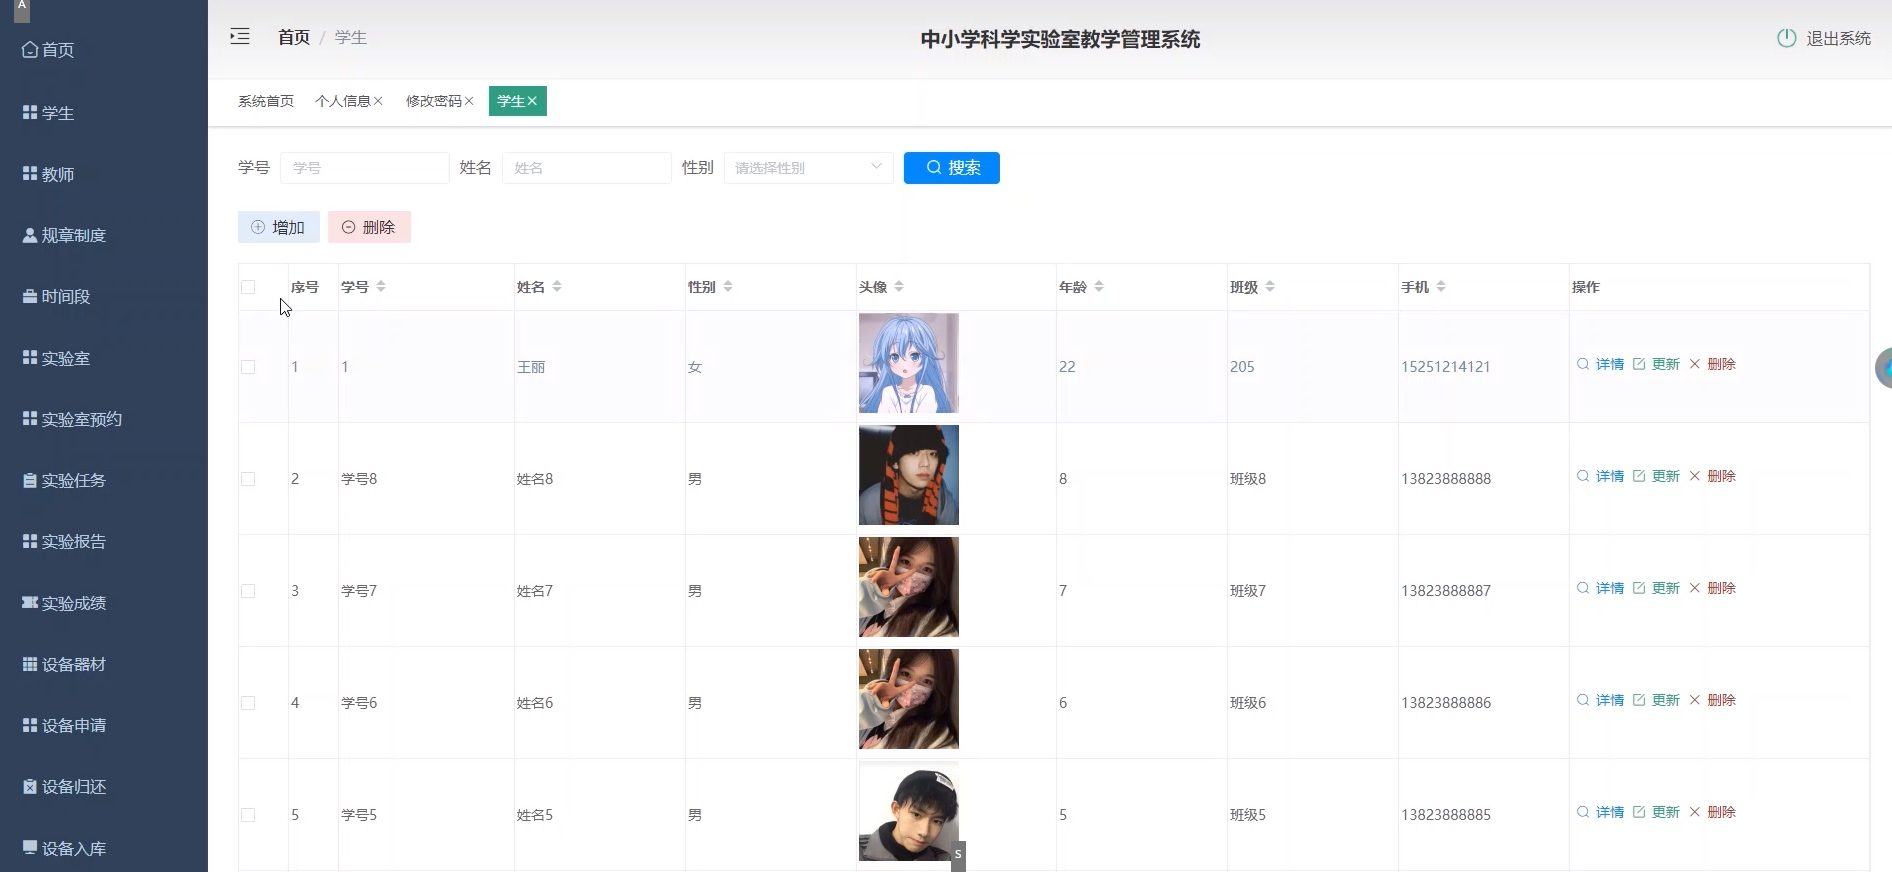
Task: Open the 性别 gender dropdown
Action: [808, 168]
